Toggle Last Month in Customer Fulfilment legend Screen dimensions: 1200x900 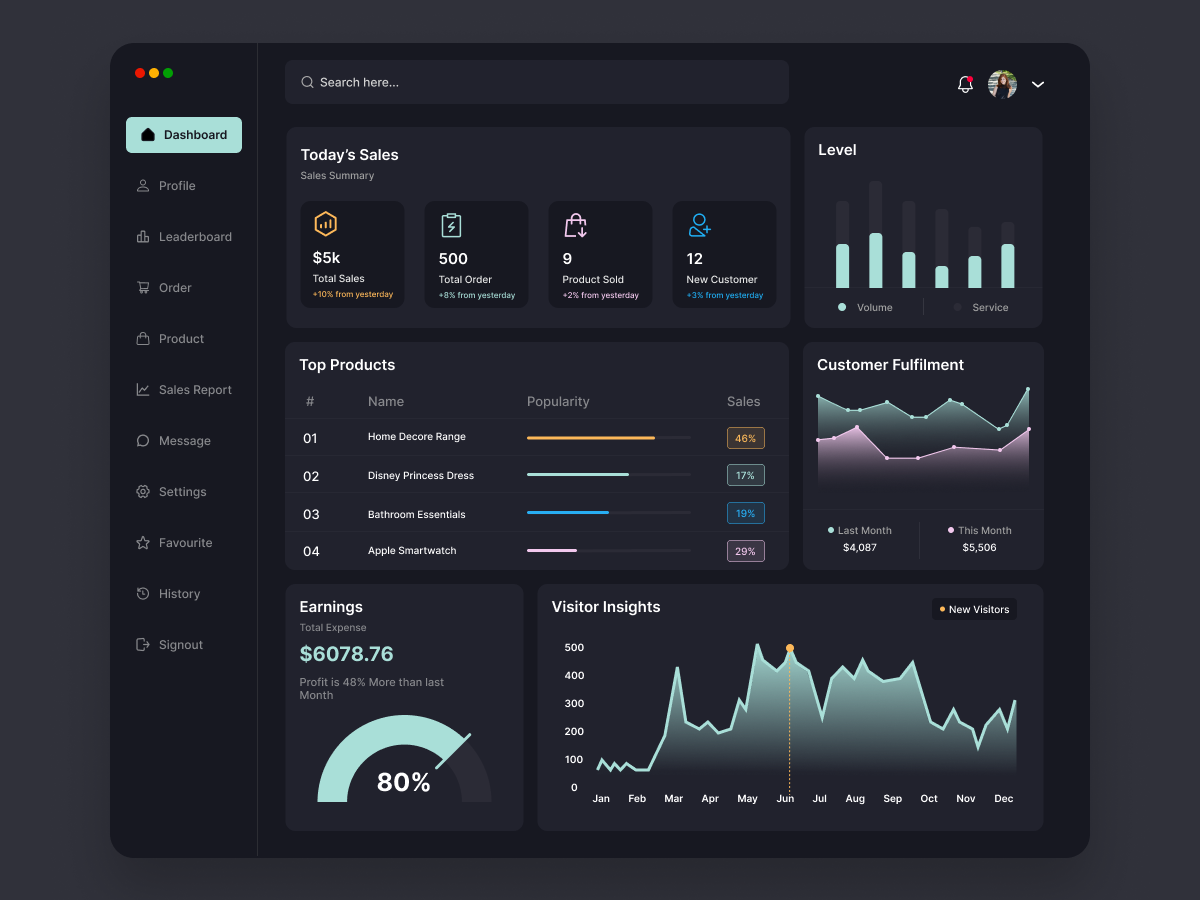tap(860, 530)
